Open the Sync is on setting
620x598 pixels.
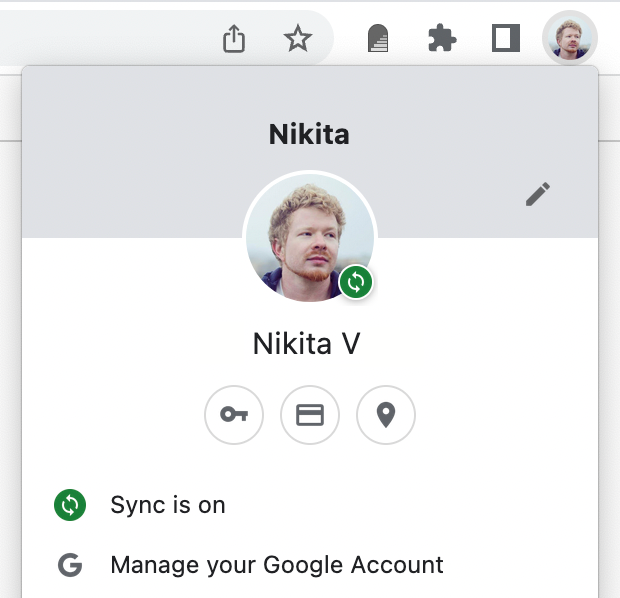point(310,505)
